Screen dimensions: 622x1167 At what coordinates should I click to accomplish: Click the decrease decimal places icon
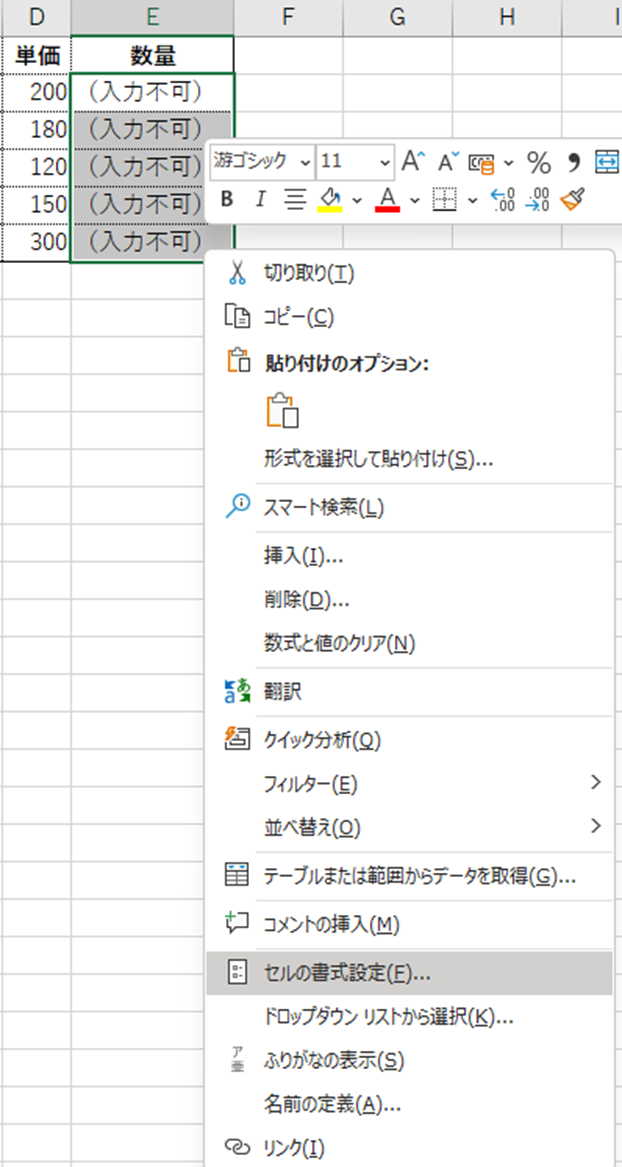coord(537,199)
